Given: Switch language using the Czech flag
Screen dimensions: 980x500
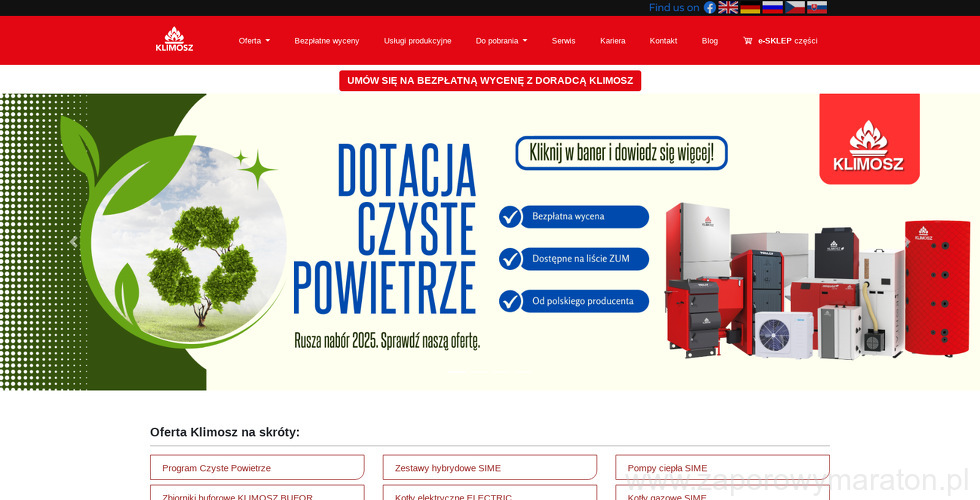Looking at the screenshot, I should [795, 8].
